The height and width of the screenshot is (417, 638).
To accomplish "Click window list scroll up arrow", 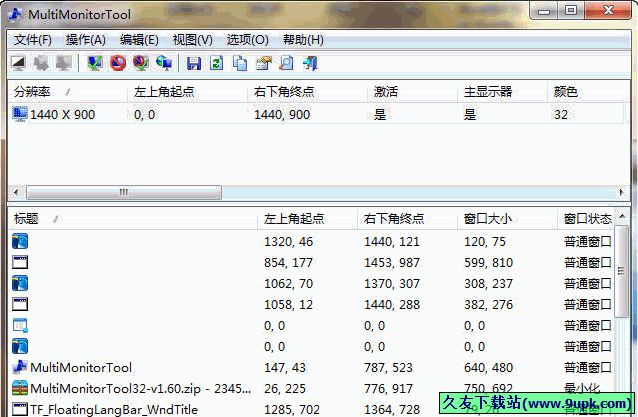I will 622,216.
